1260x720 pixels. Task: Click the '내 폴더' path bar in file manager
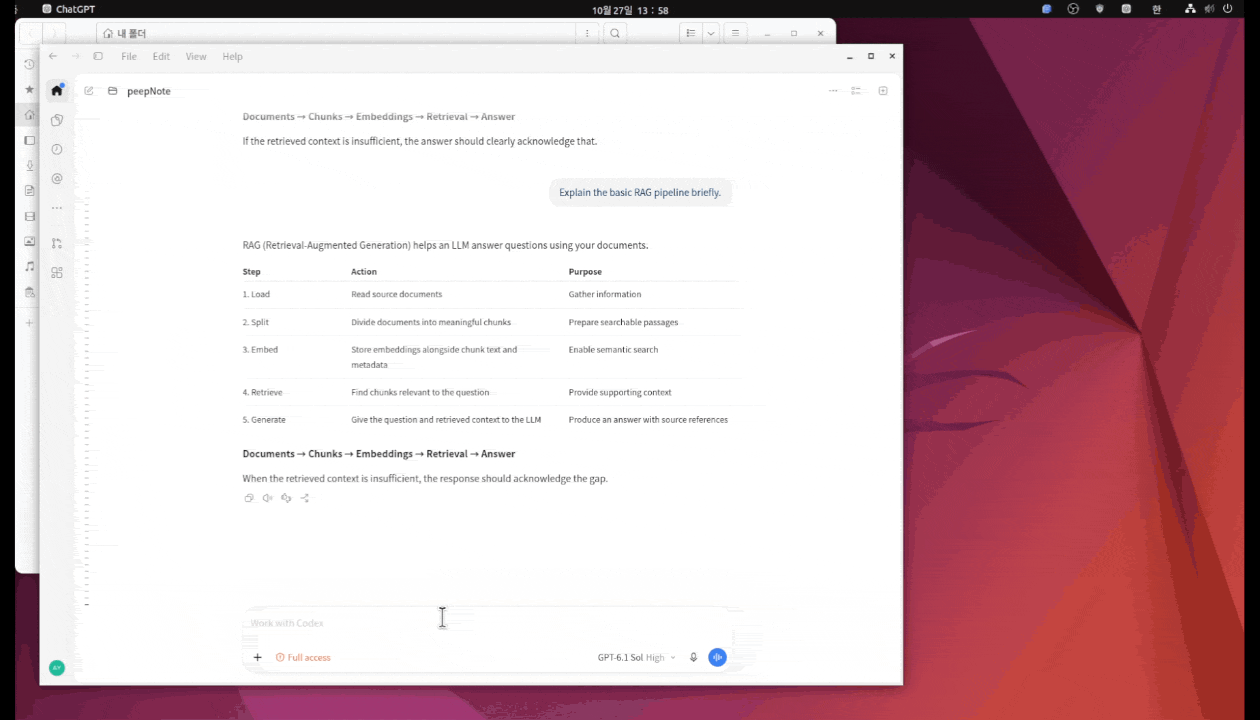coord(335,33)
